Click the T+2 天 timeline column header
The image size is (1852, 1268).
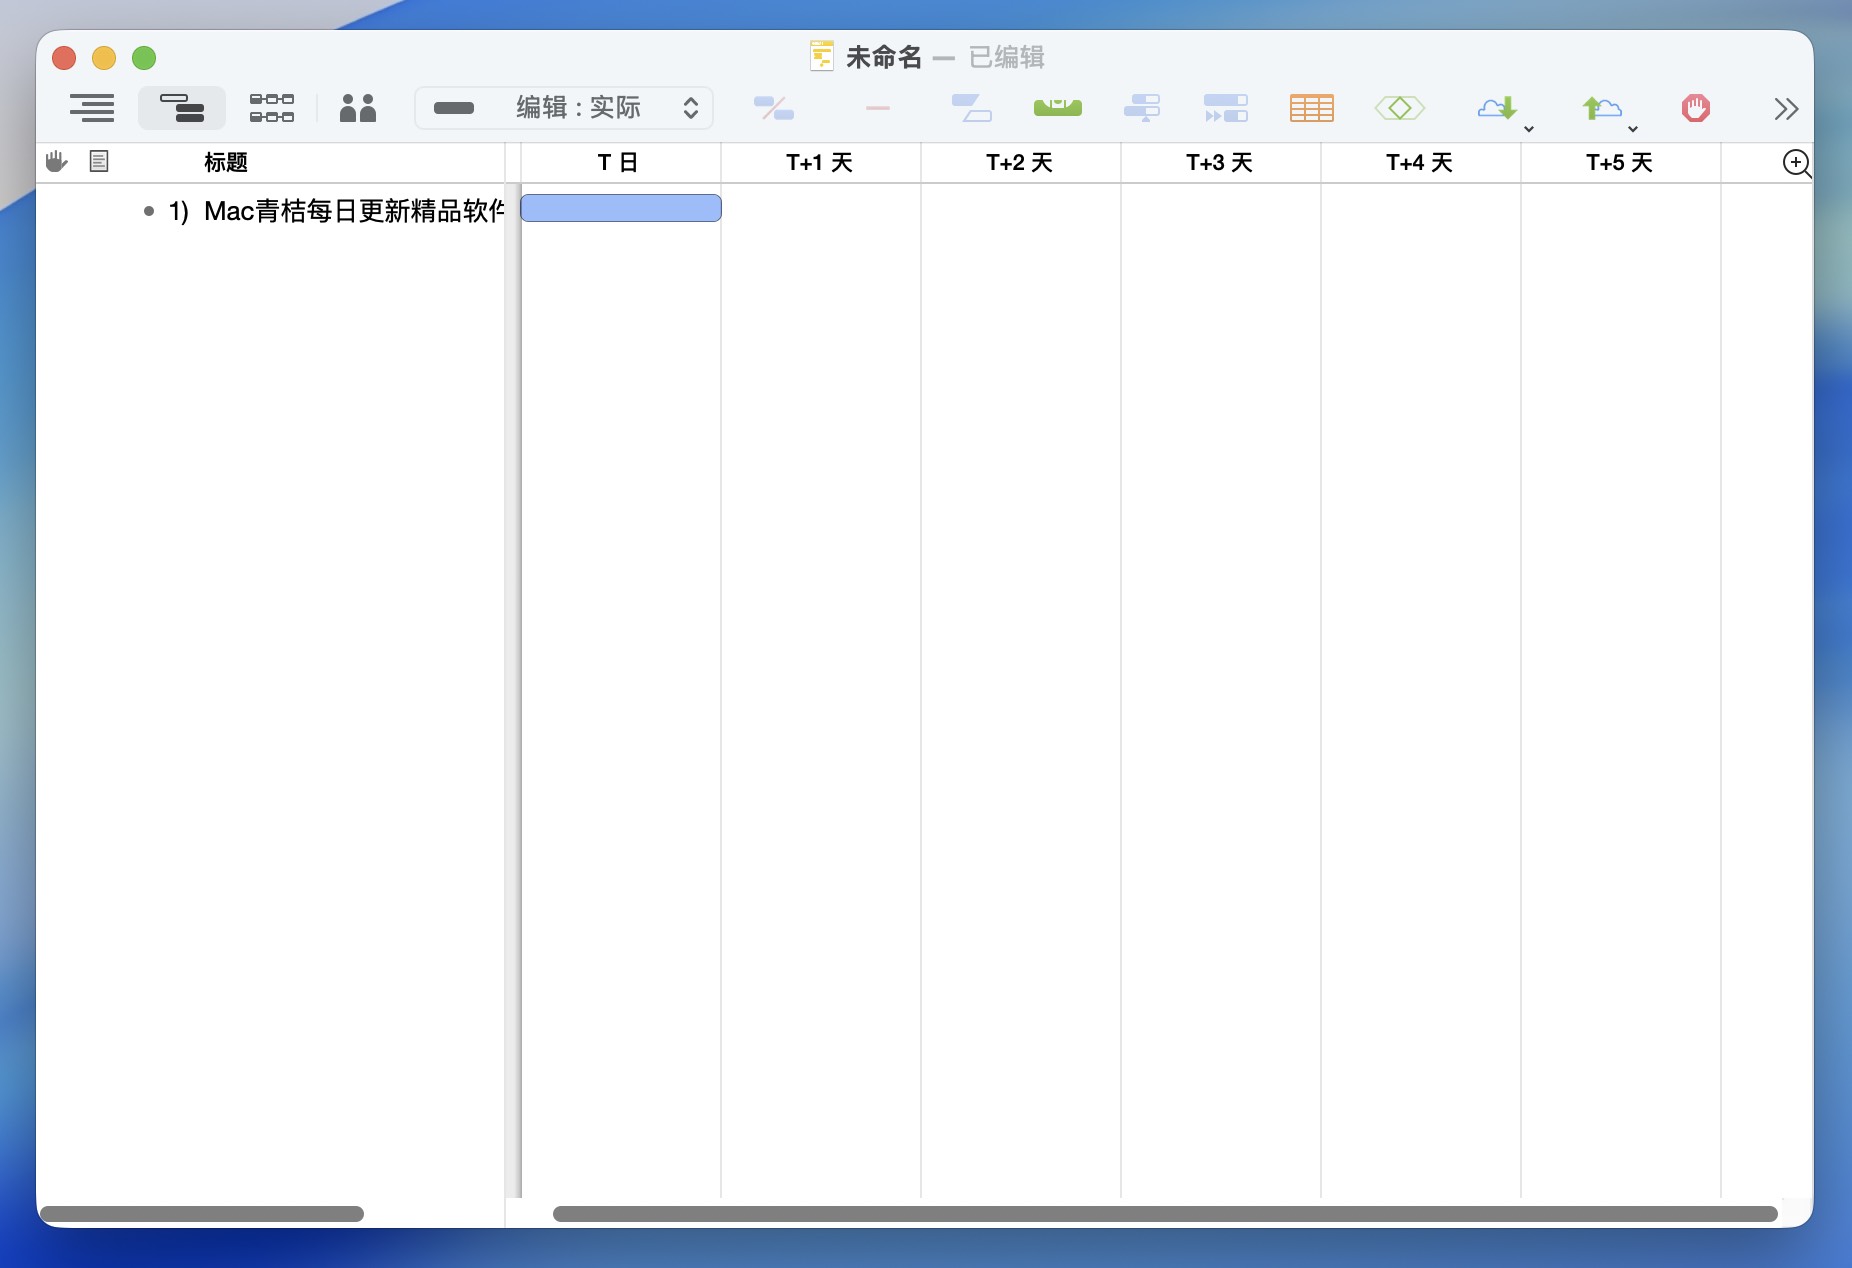pyautogui.click(x=1019, y=163)
